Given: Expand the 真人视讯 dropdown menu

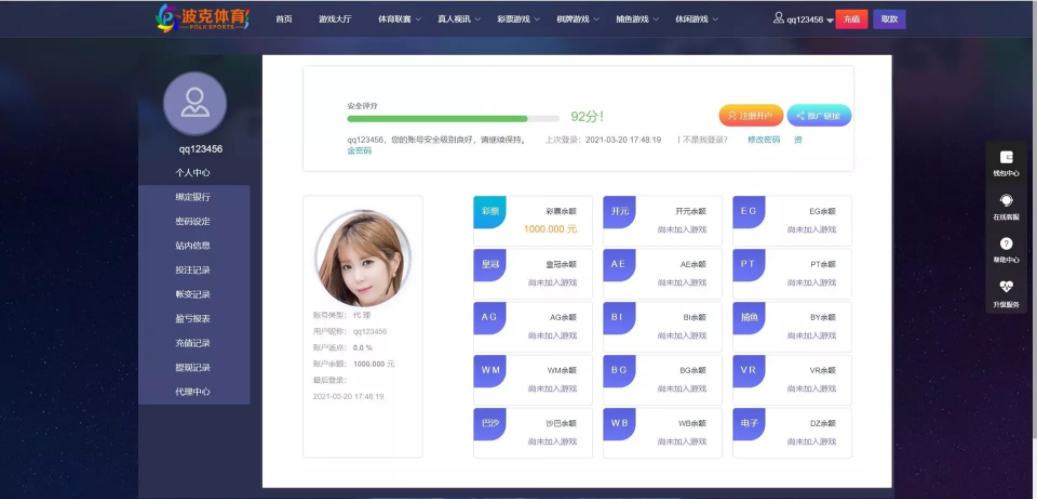Looking at the screenshot, I should [x=458, y=19].
